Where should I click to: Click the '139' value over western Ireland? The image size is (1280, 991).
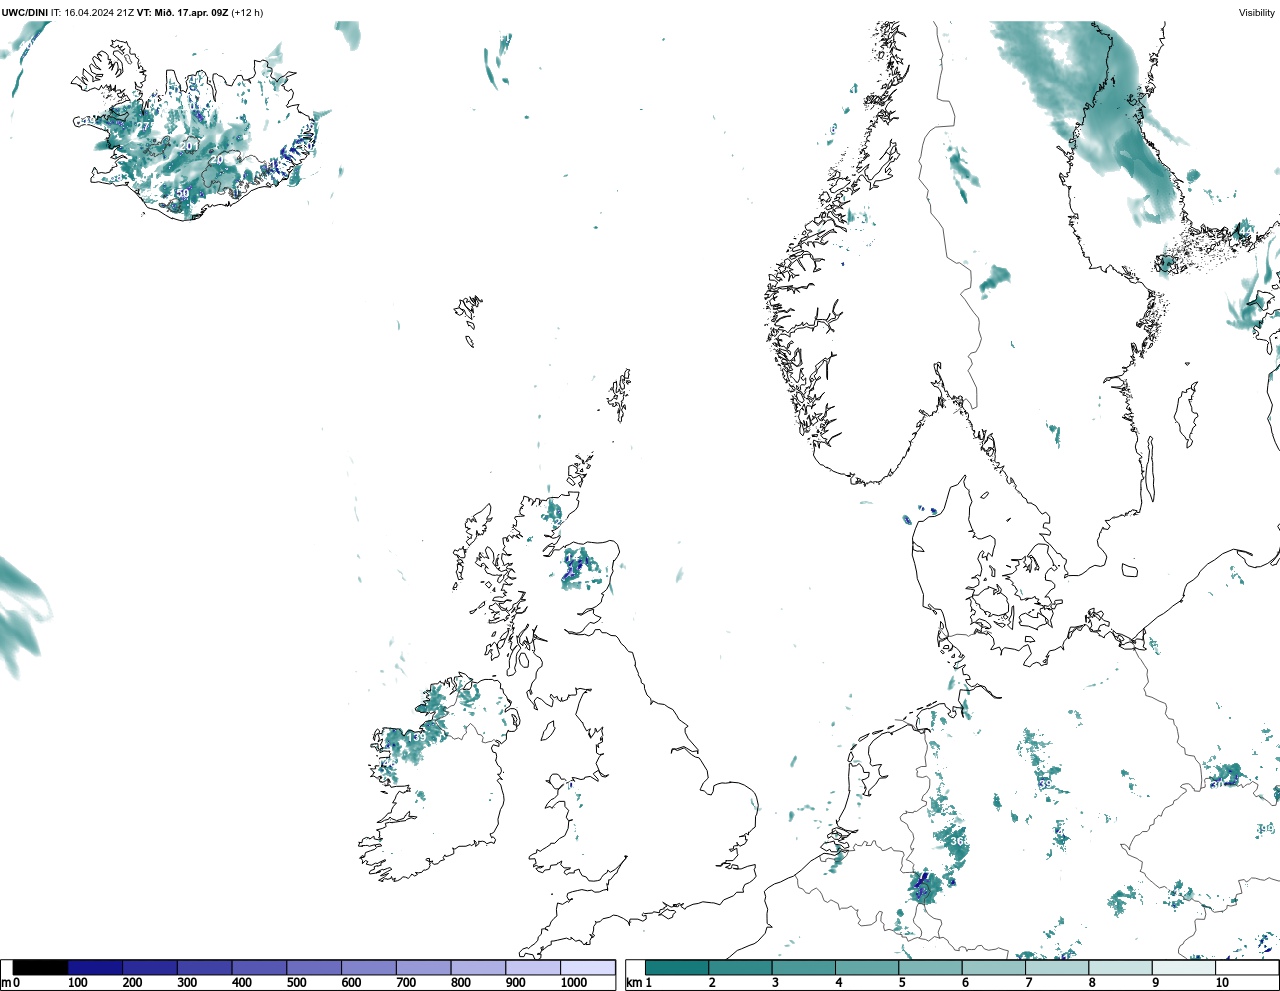pyautogui.click(x=416, y=737)
